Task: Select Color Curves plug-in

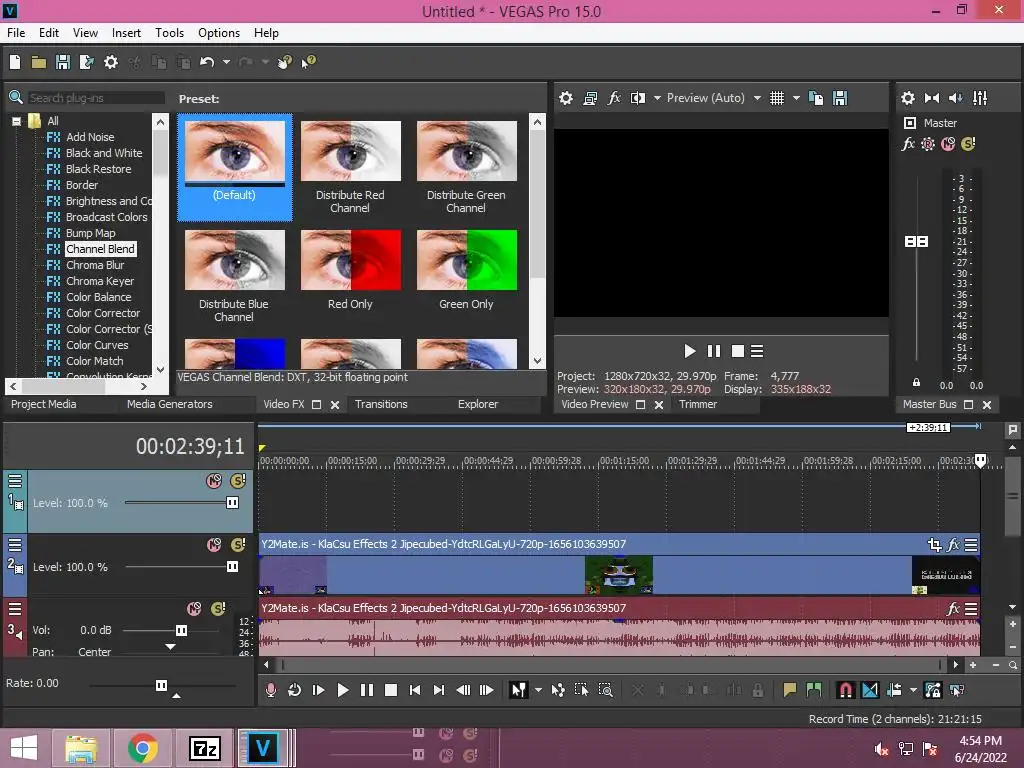Action: 97,345
